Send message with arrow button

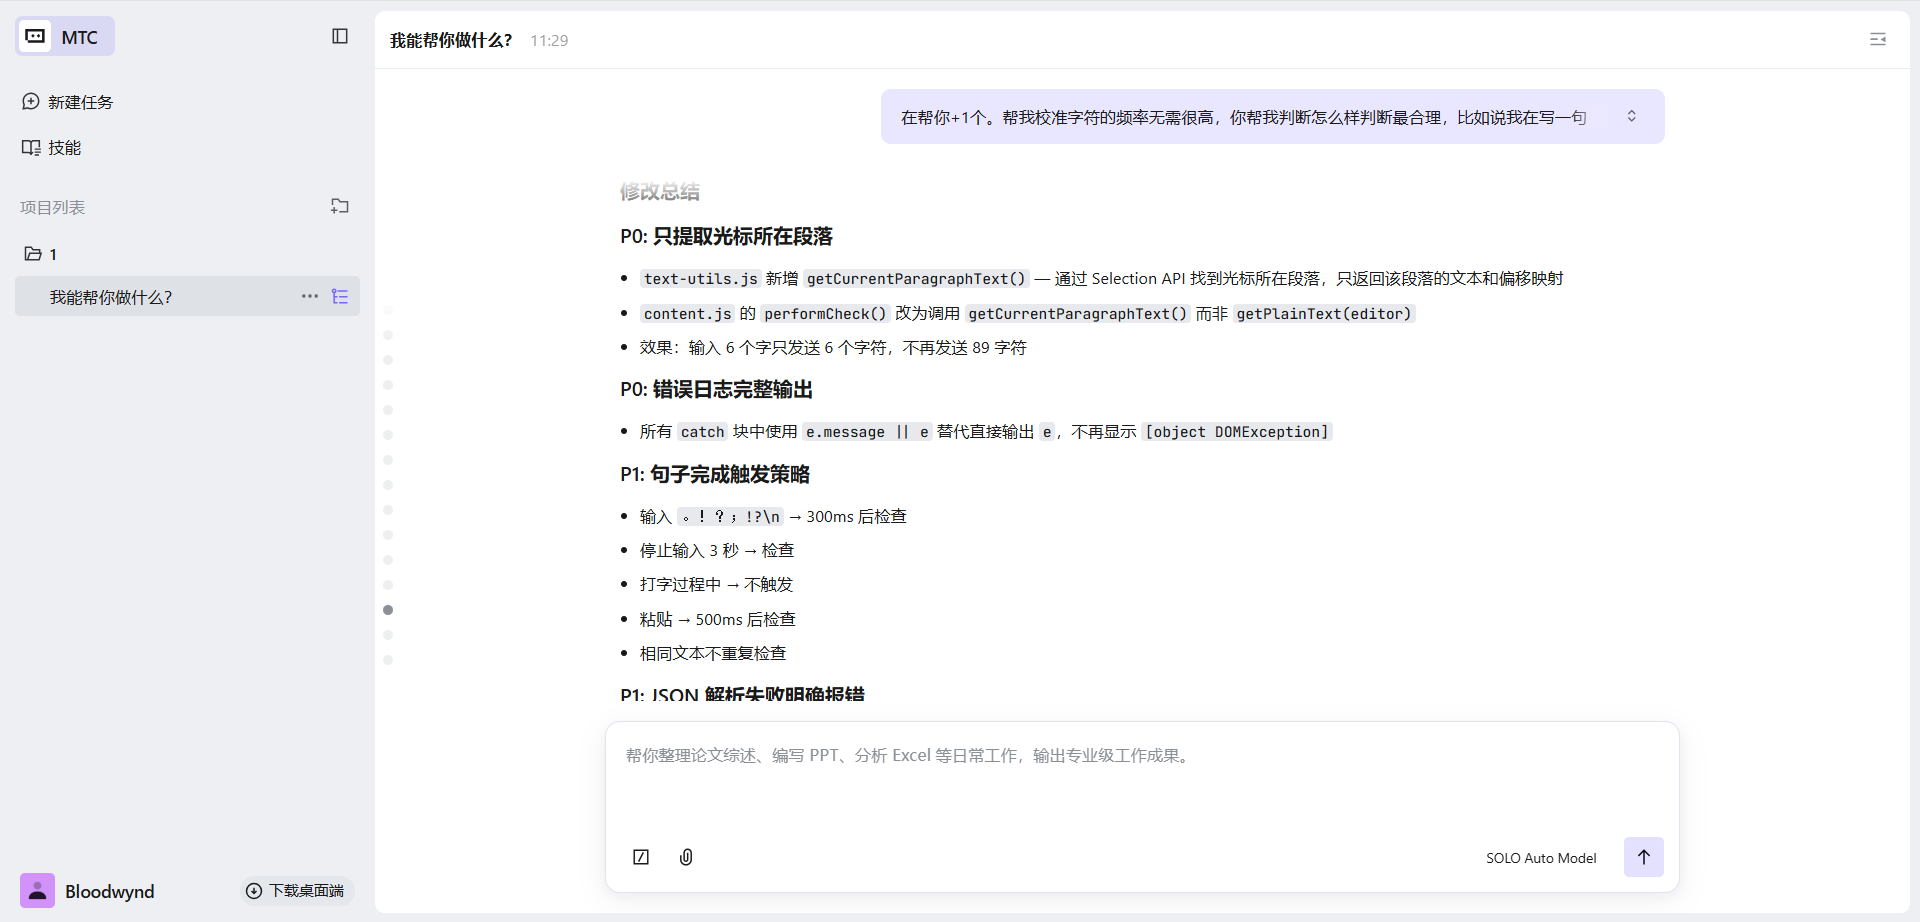[1643, 857]
